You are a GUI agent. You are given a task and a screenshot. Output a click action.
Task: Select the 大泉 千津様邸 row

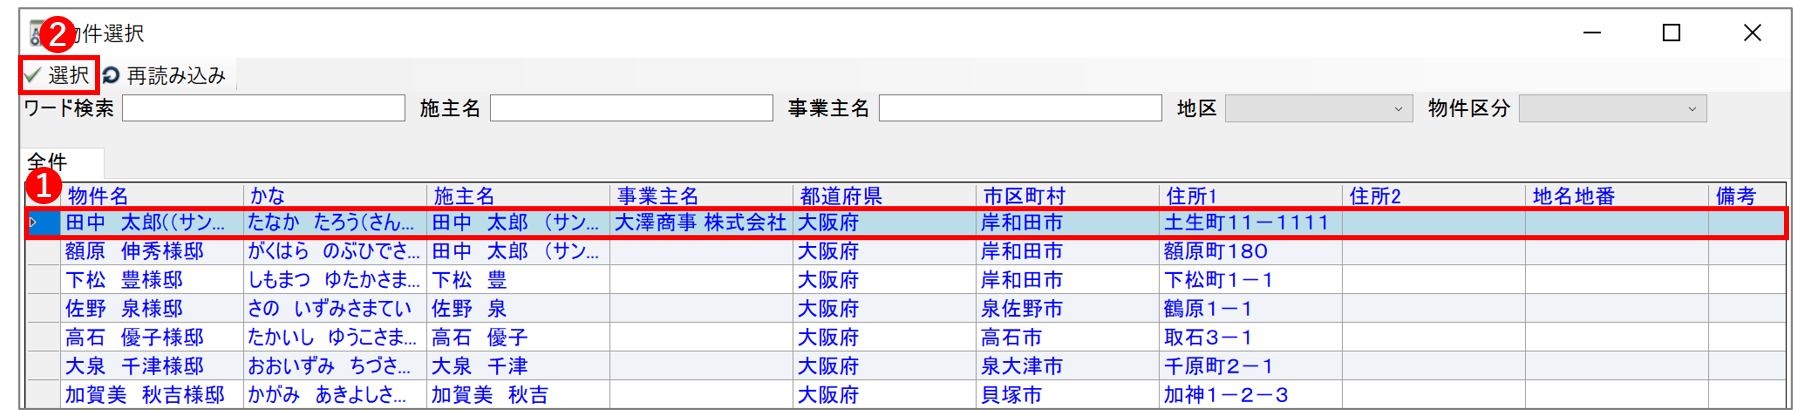(x=134, y=367)
